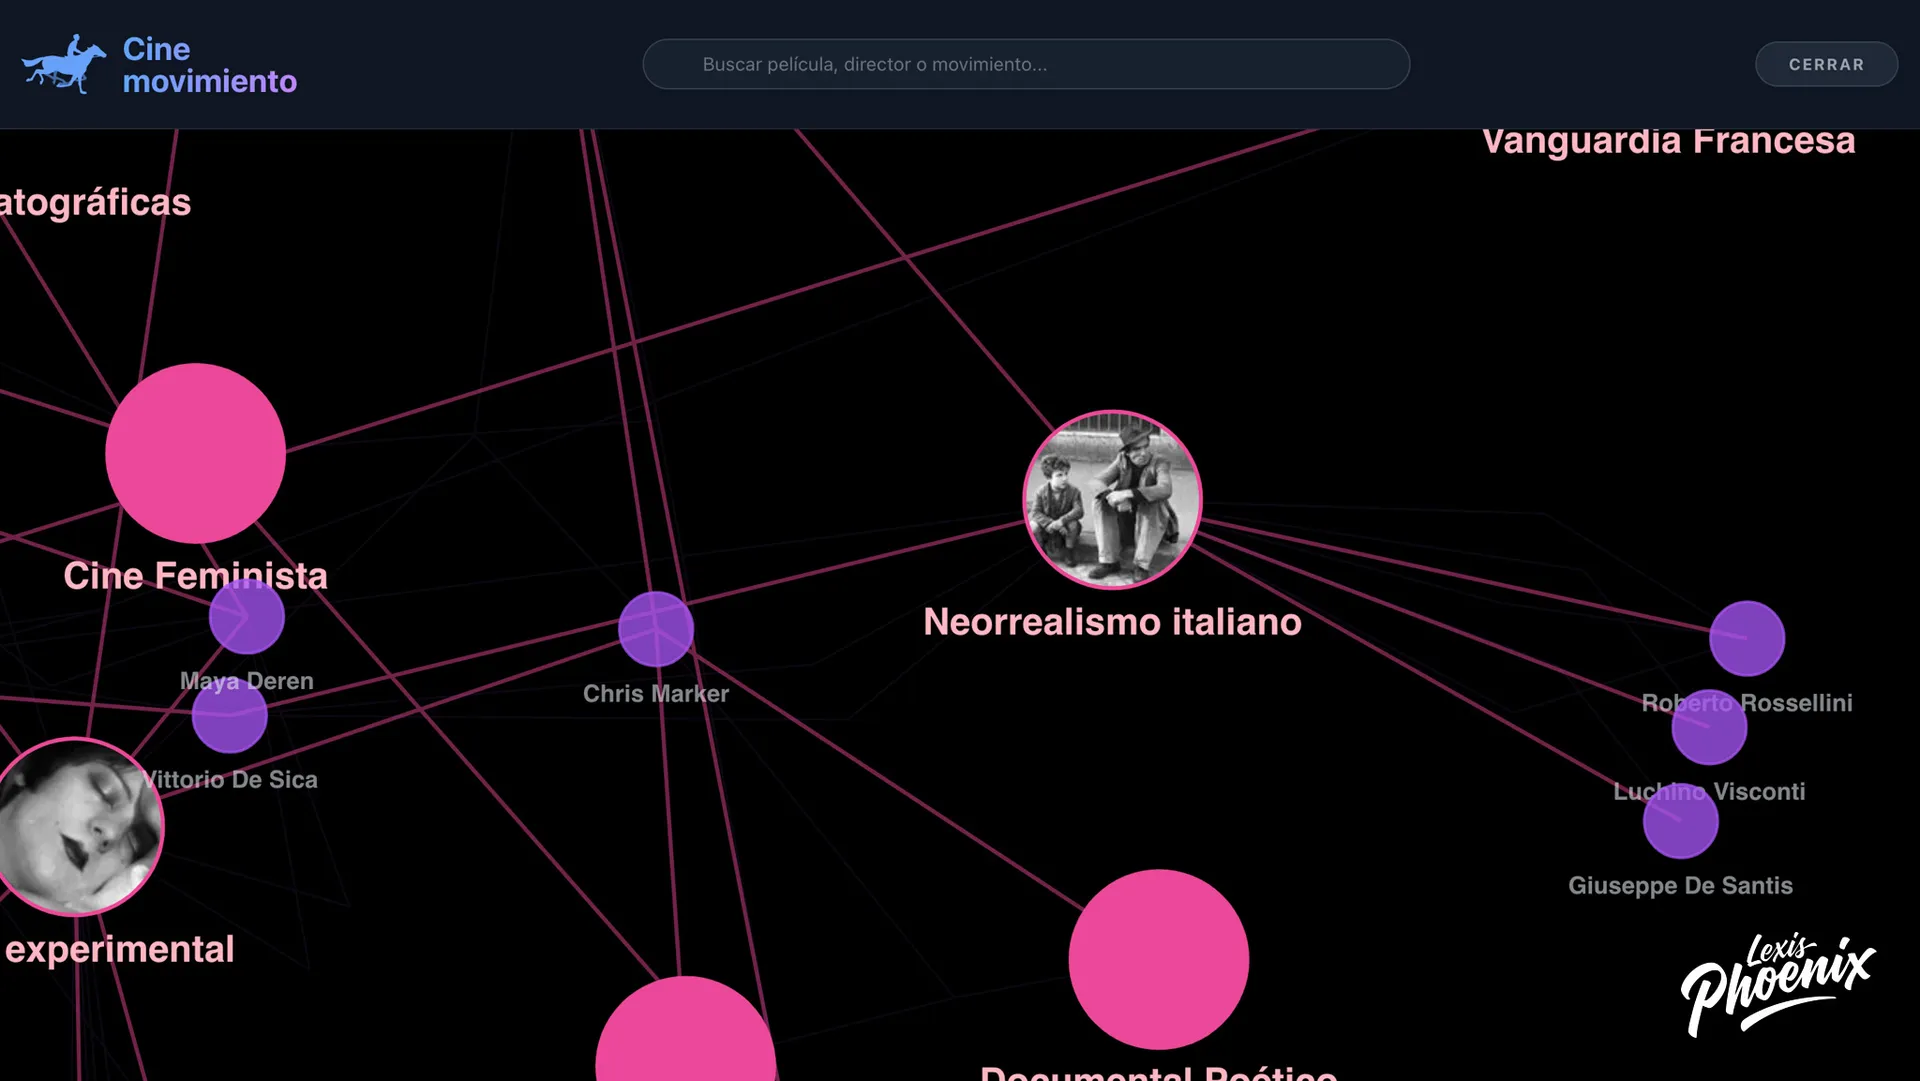
Task: Select the Neorrealismo italiano photo node
Action: point(1112,499)
